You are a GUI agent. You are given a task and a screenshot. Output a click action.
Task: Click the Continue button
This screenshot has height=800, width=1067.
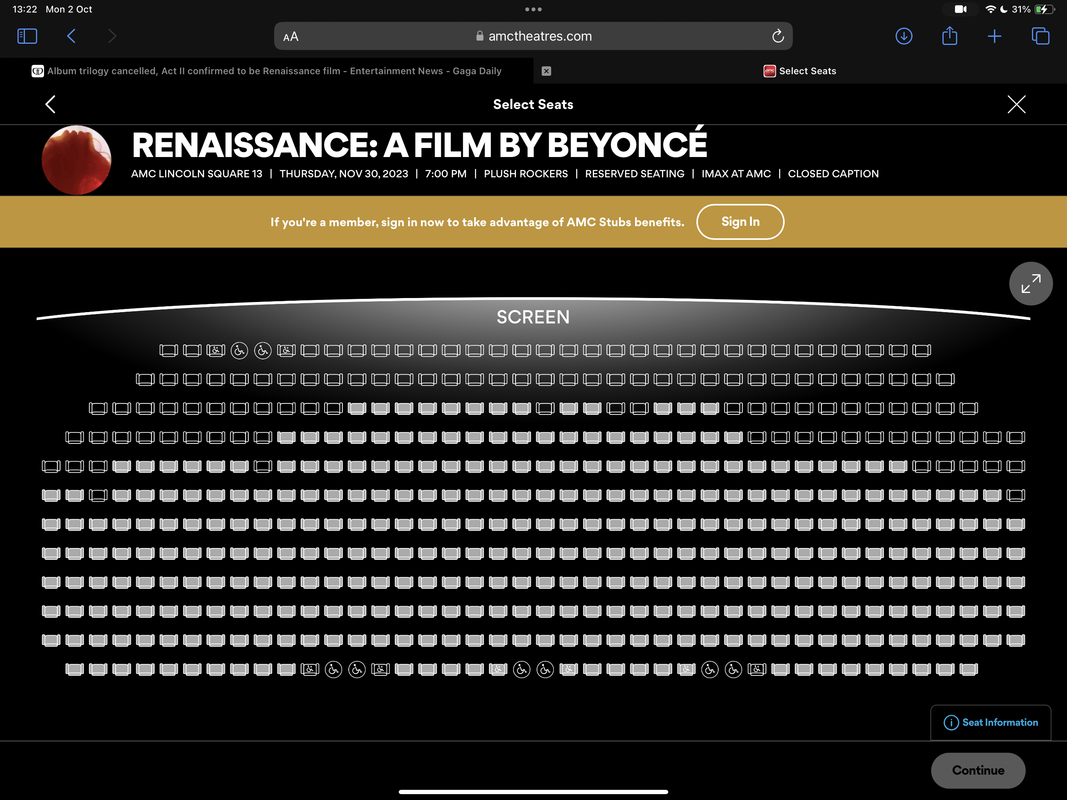click(x=978, y=770)
